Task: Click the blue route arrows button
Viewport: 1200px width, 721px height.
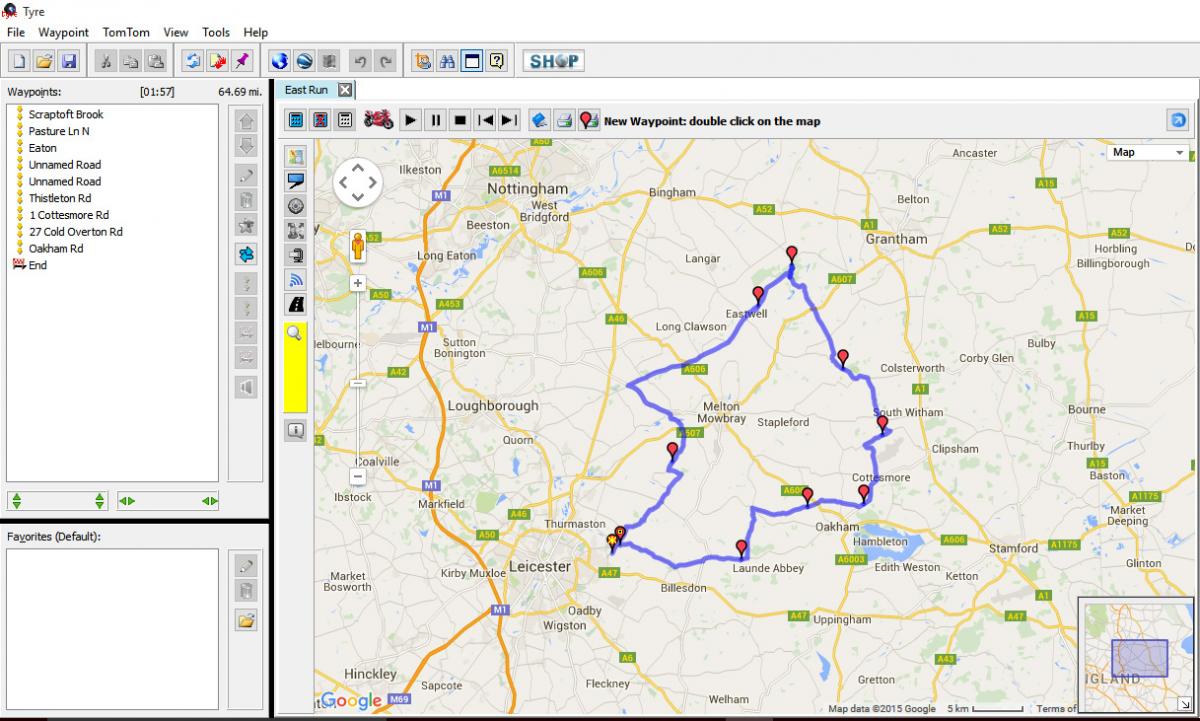Action: [x=245, y=254]
